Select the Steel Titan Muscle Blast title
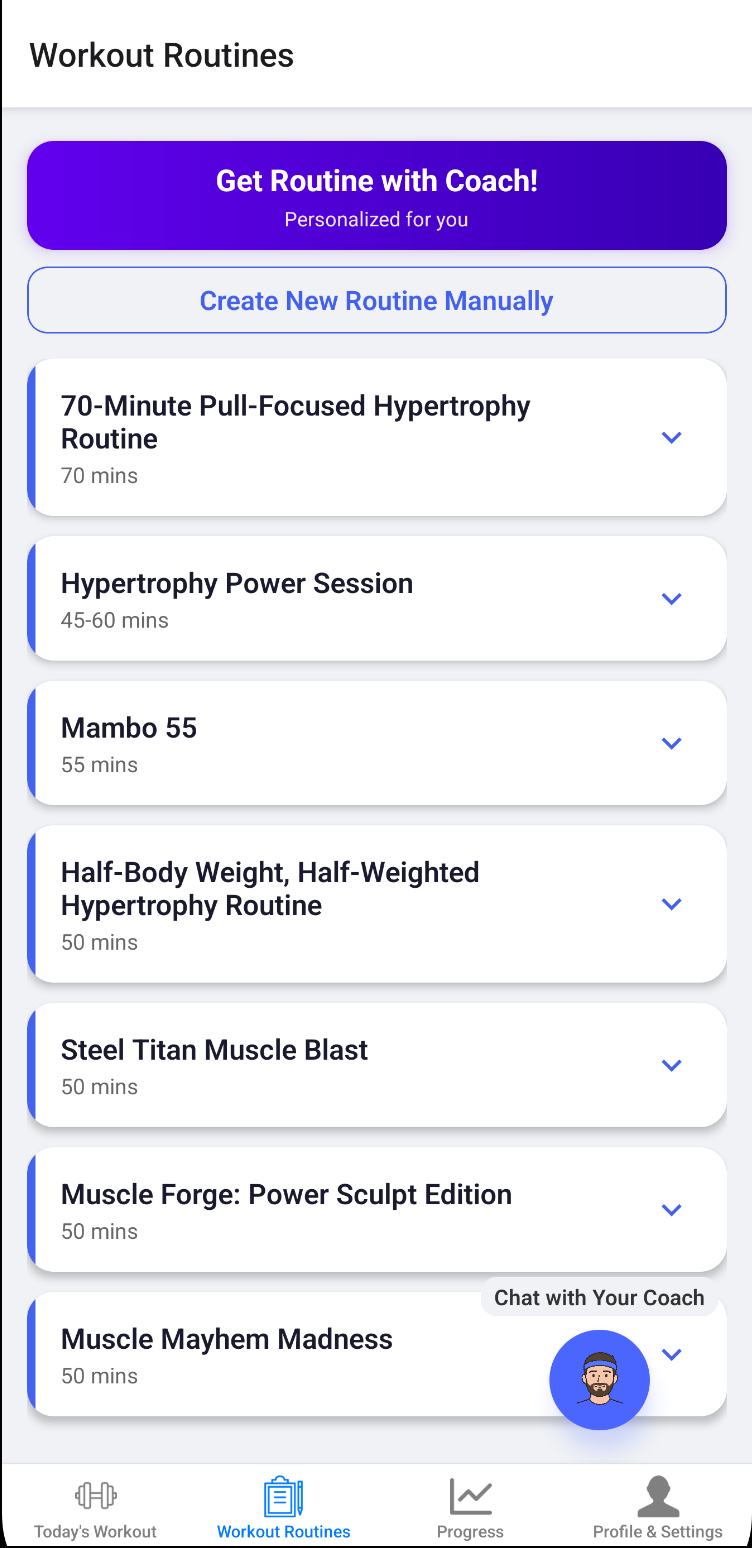This screenshot has width=752, height=1548. [x=214, y=1050]
